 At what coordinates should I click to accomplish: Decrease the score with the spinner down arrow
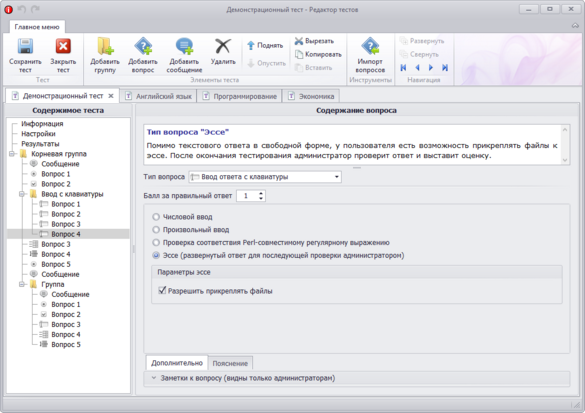(261, 198)
